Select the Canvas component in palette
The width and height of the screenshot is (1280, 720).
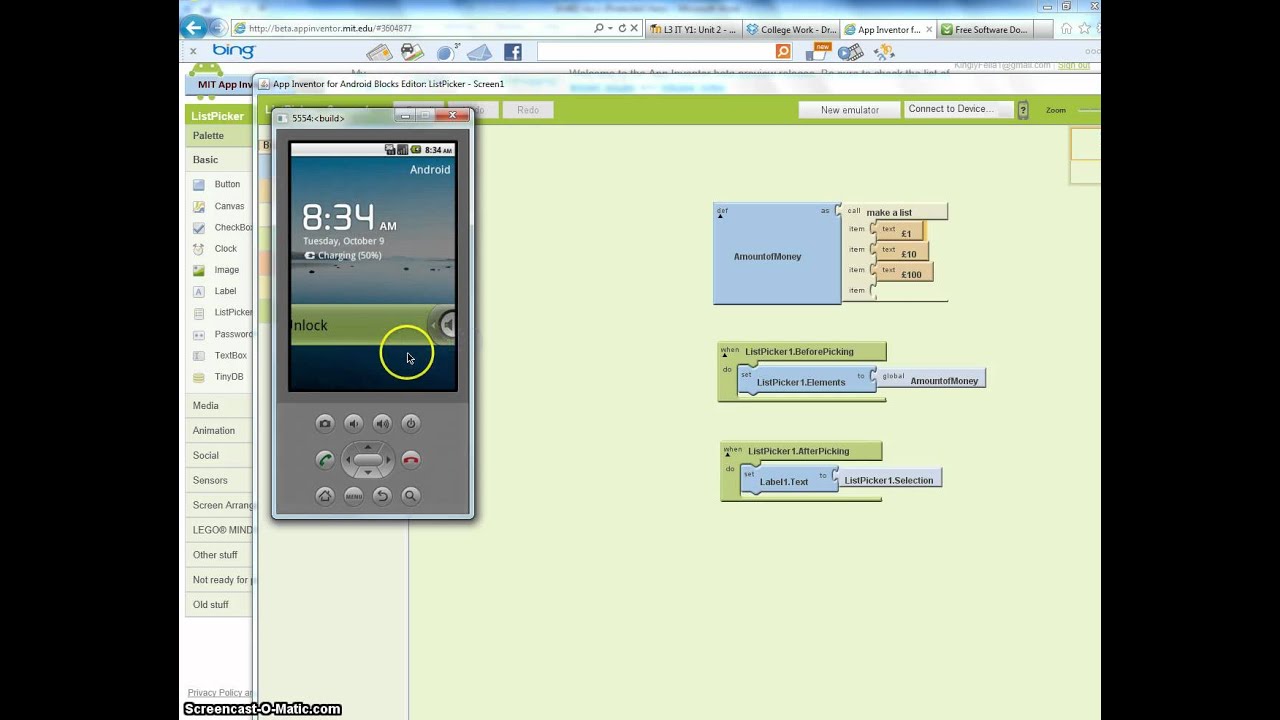click(x=229, y=206)
